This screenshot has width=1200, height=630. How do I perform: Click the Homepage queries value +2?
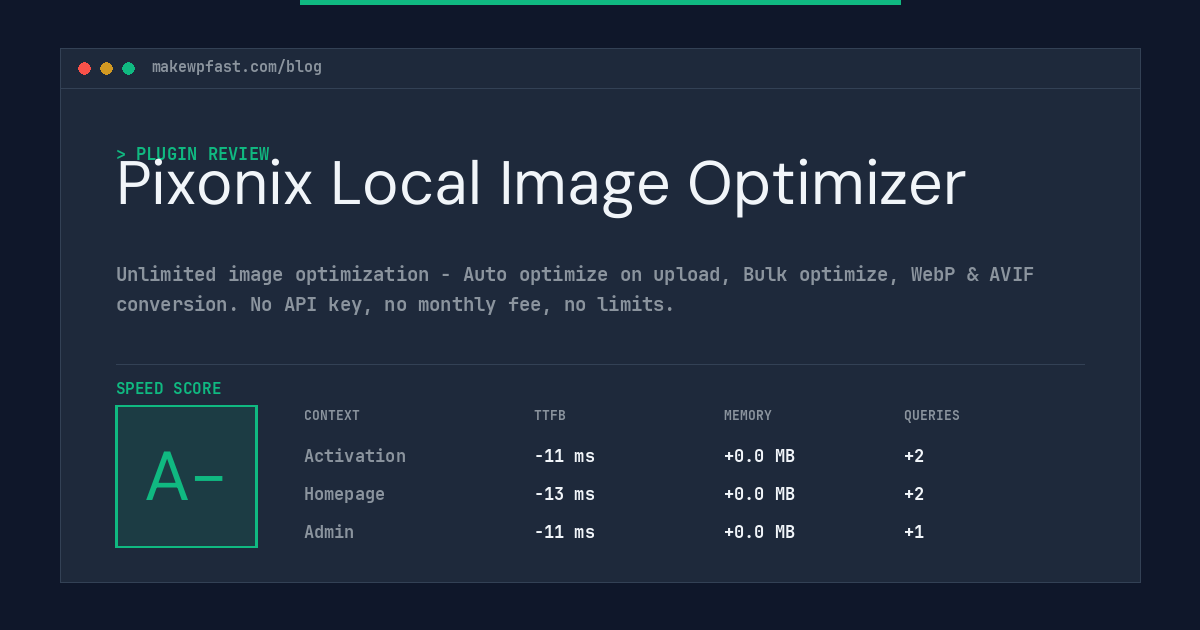[x=914, y=494]
